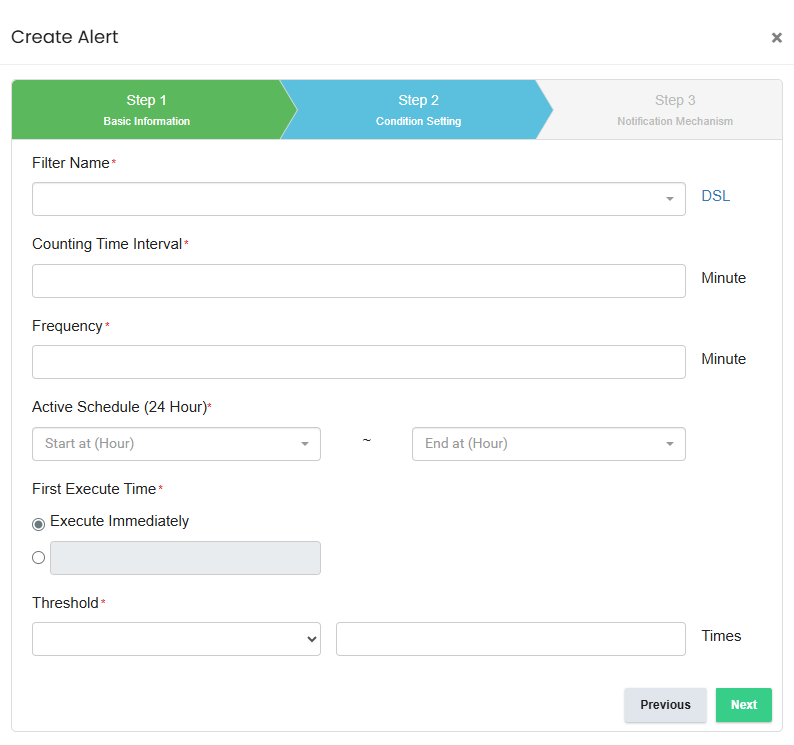
Task: Click the Threshold label
Action: (x=65, y=603)
